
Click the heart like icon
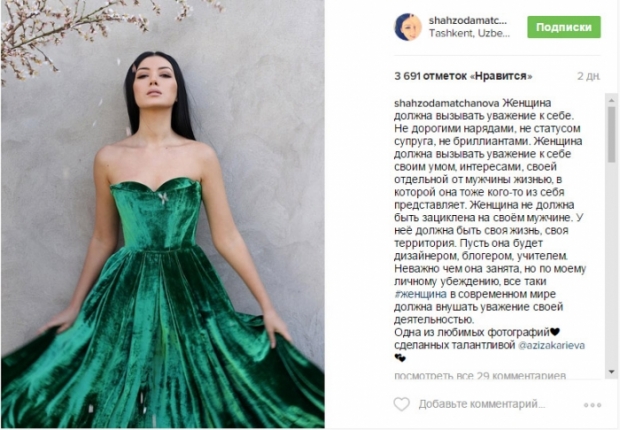[401, 404]
